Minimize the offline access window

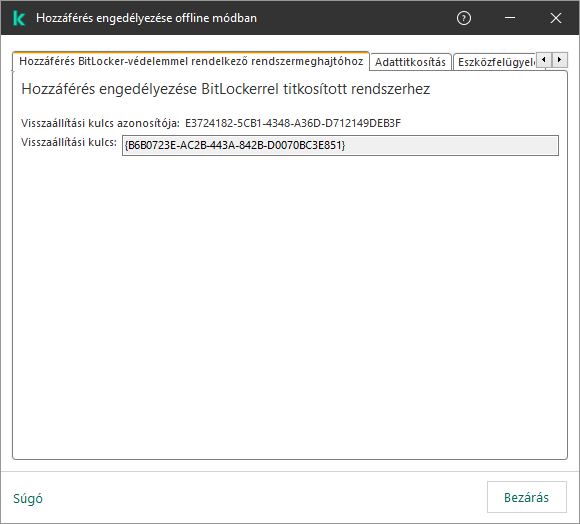[x=510, y=18]
